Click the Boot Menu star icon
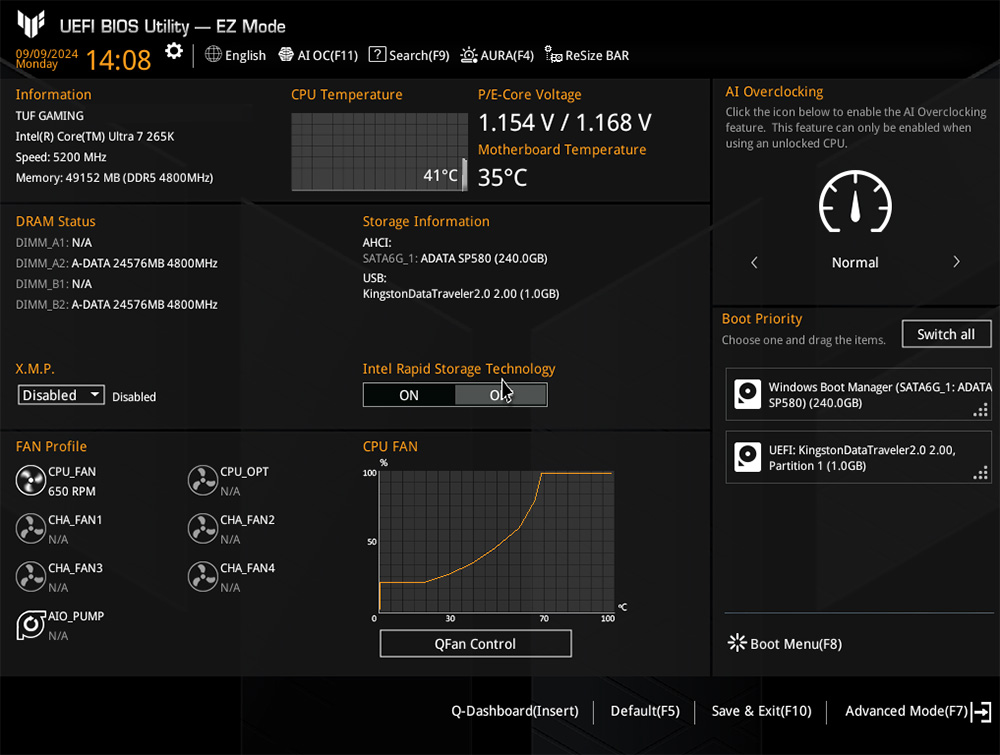1000x755 pixels. click(x=737, y=643)
